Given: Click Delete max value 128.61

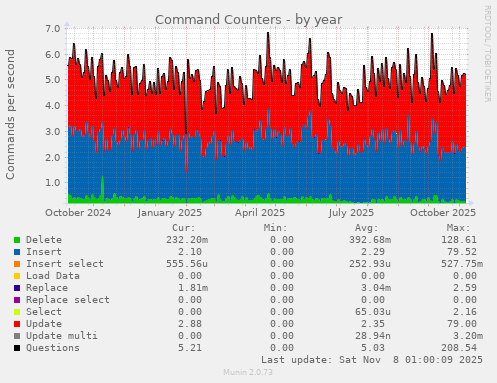Looking at the screenshot, I should coord(459,240).
